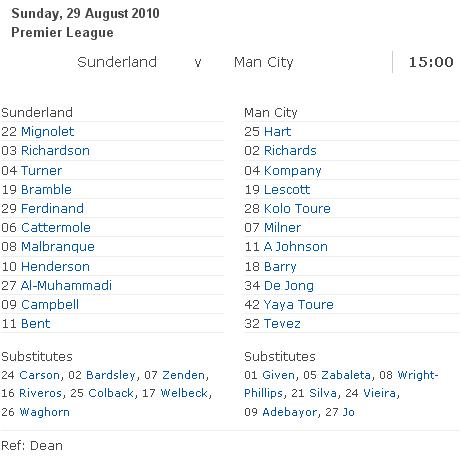Select the Sunderland team name in fixture header
461x459 pixels.
[x=117, y=62]
